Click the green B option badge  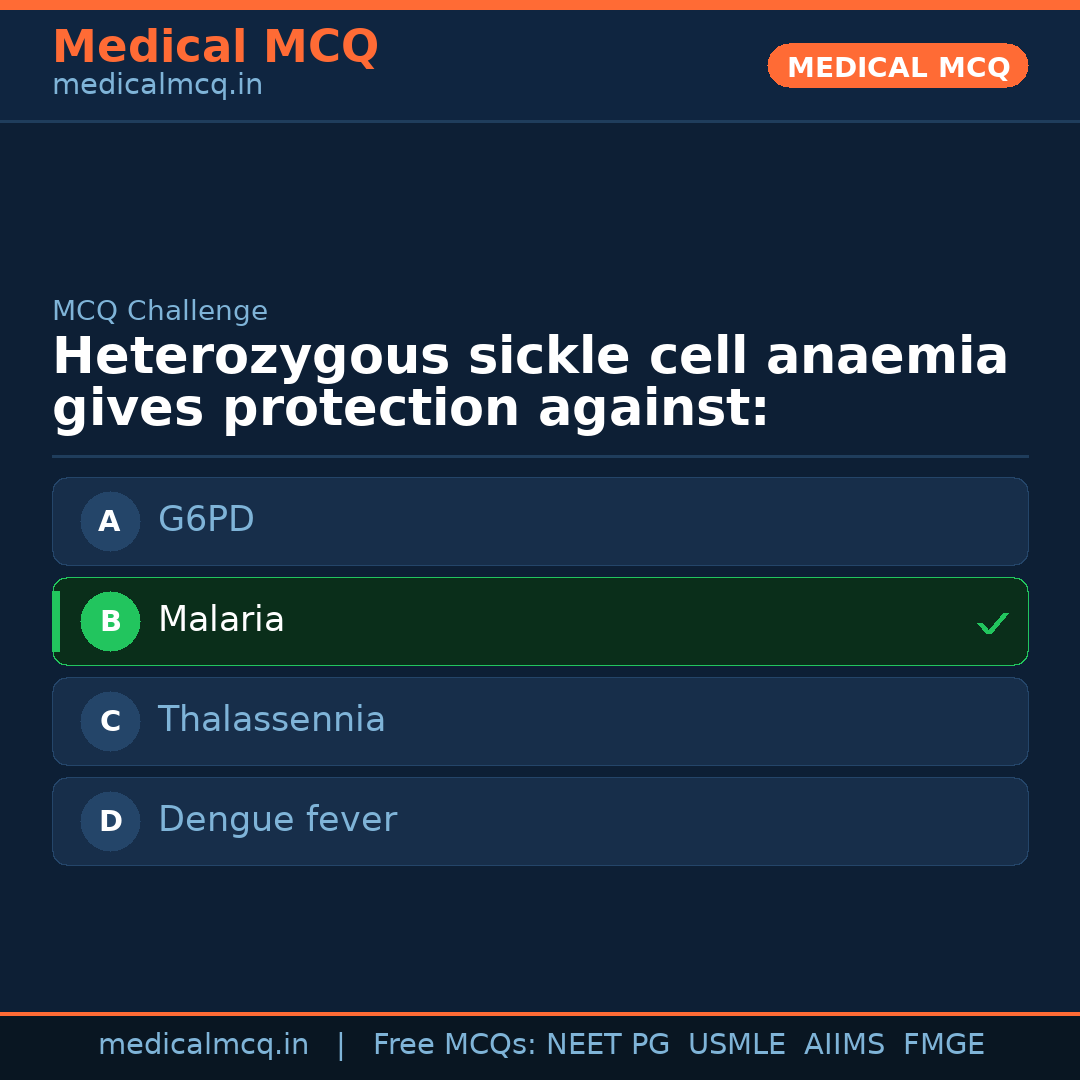(110, 621)
